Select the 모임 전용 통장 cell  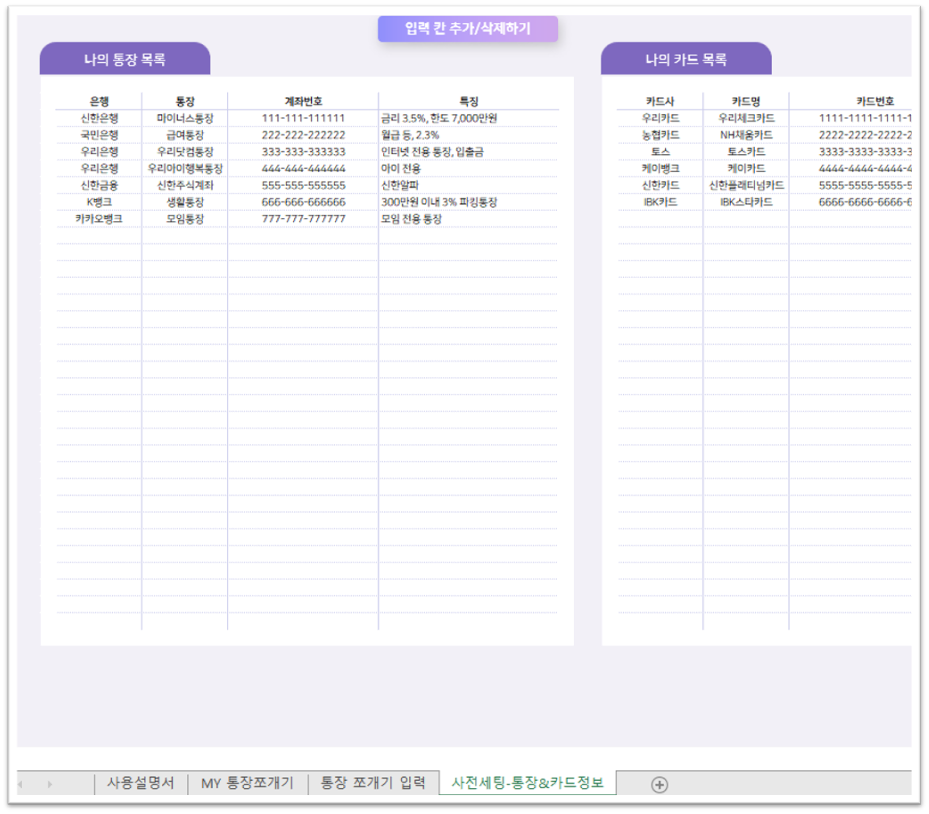point(469,219)
